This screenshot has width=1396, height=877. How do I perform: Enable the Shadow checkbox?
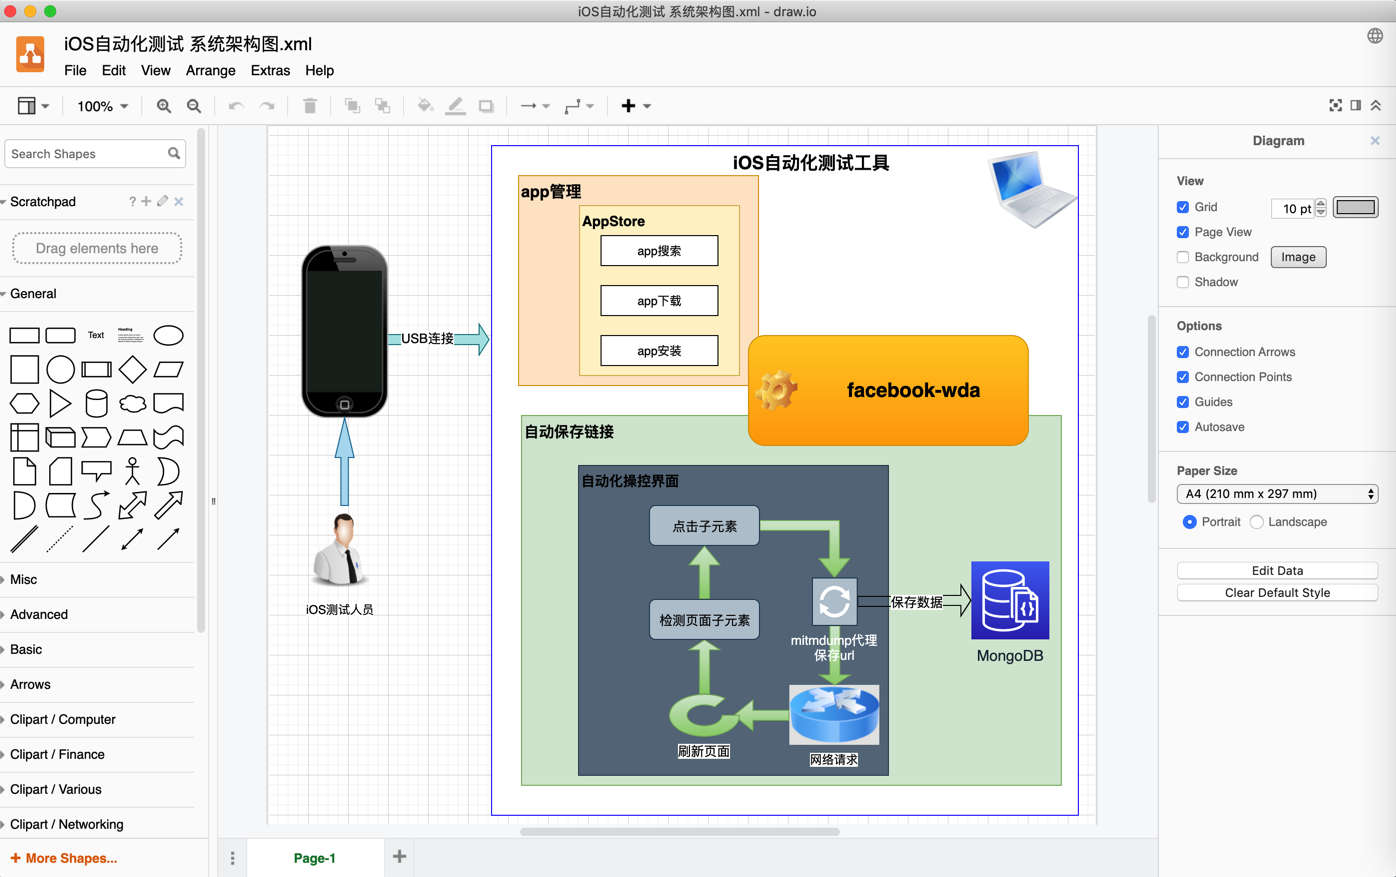click(1183, 282)
